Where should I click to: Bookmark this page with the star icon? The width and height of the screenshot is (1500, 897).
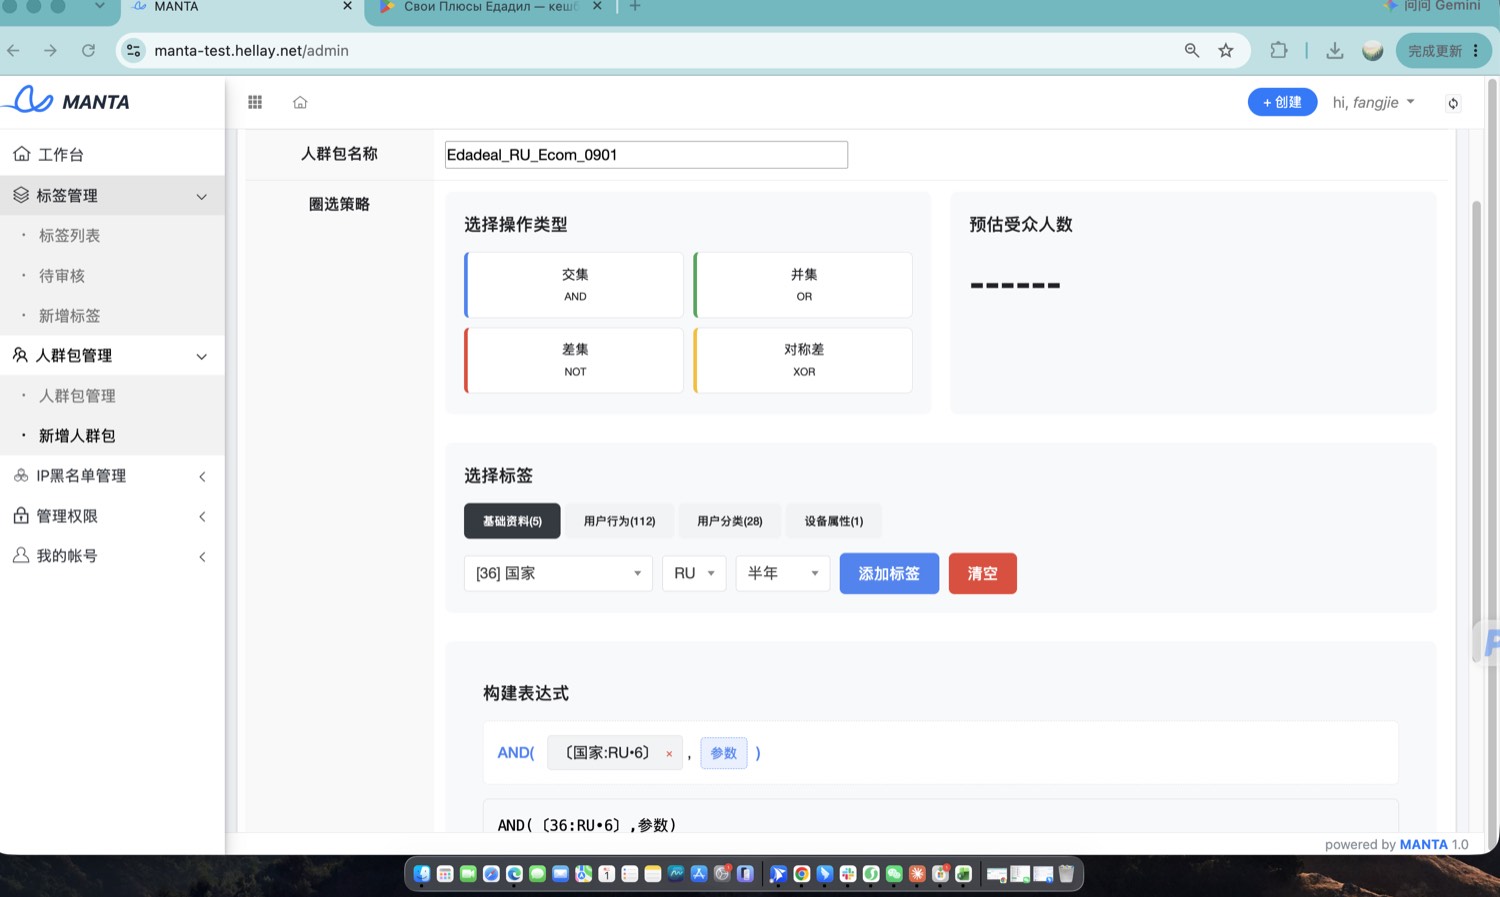point(1226,50)
